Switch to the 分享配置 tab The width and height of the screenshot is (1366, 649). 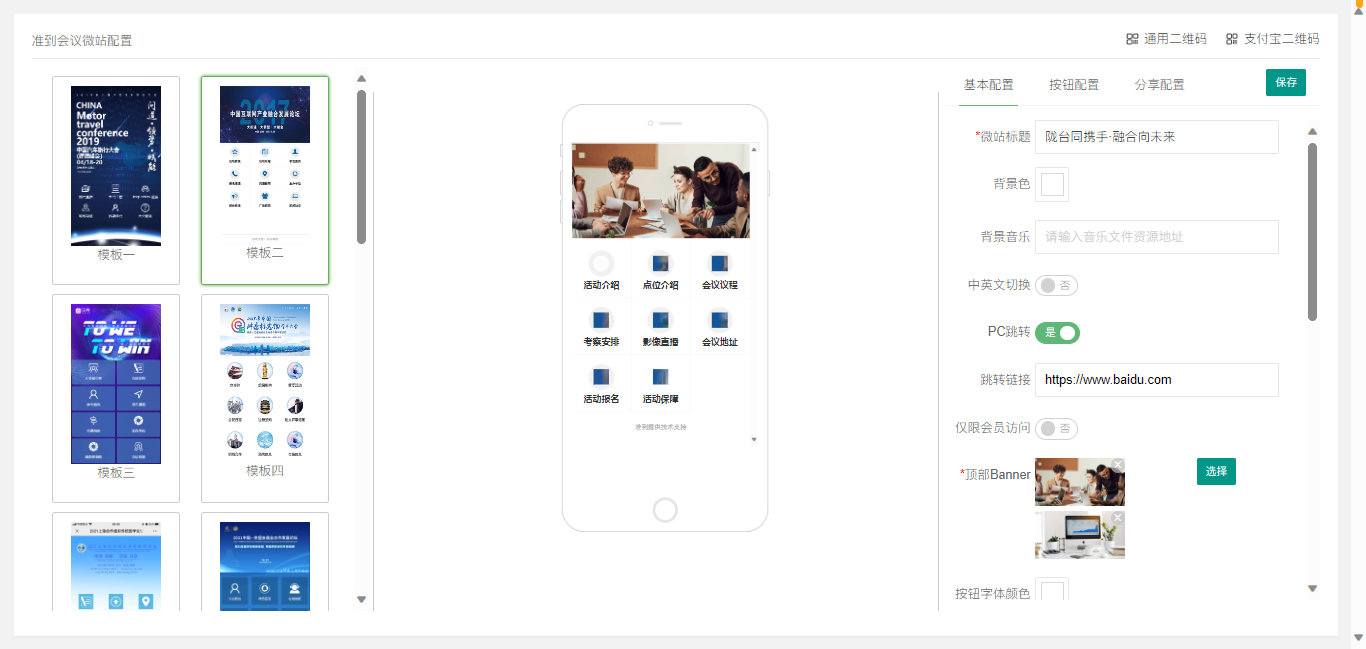tap(1159, 85)
